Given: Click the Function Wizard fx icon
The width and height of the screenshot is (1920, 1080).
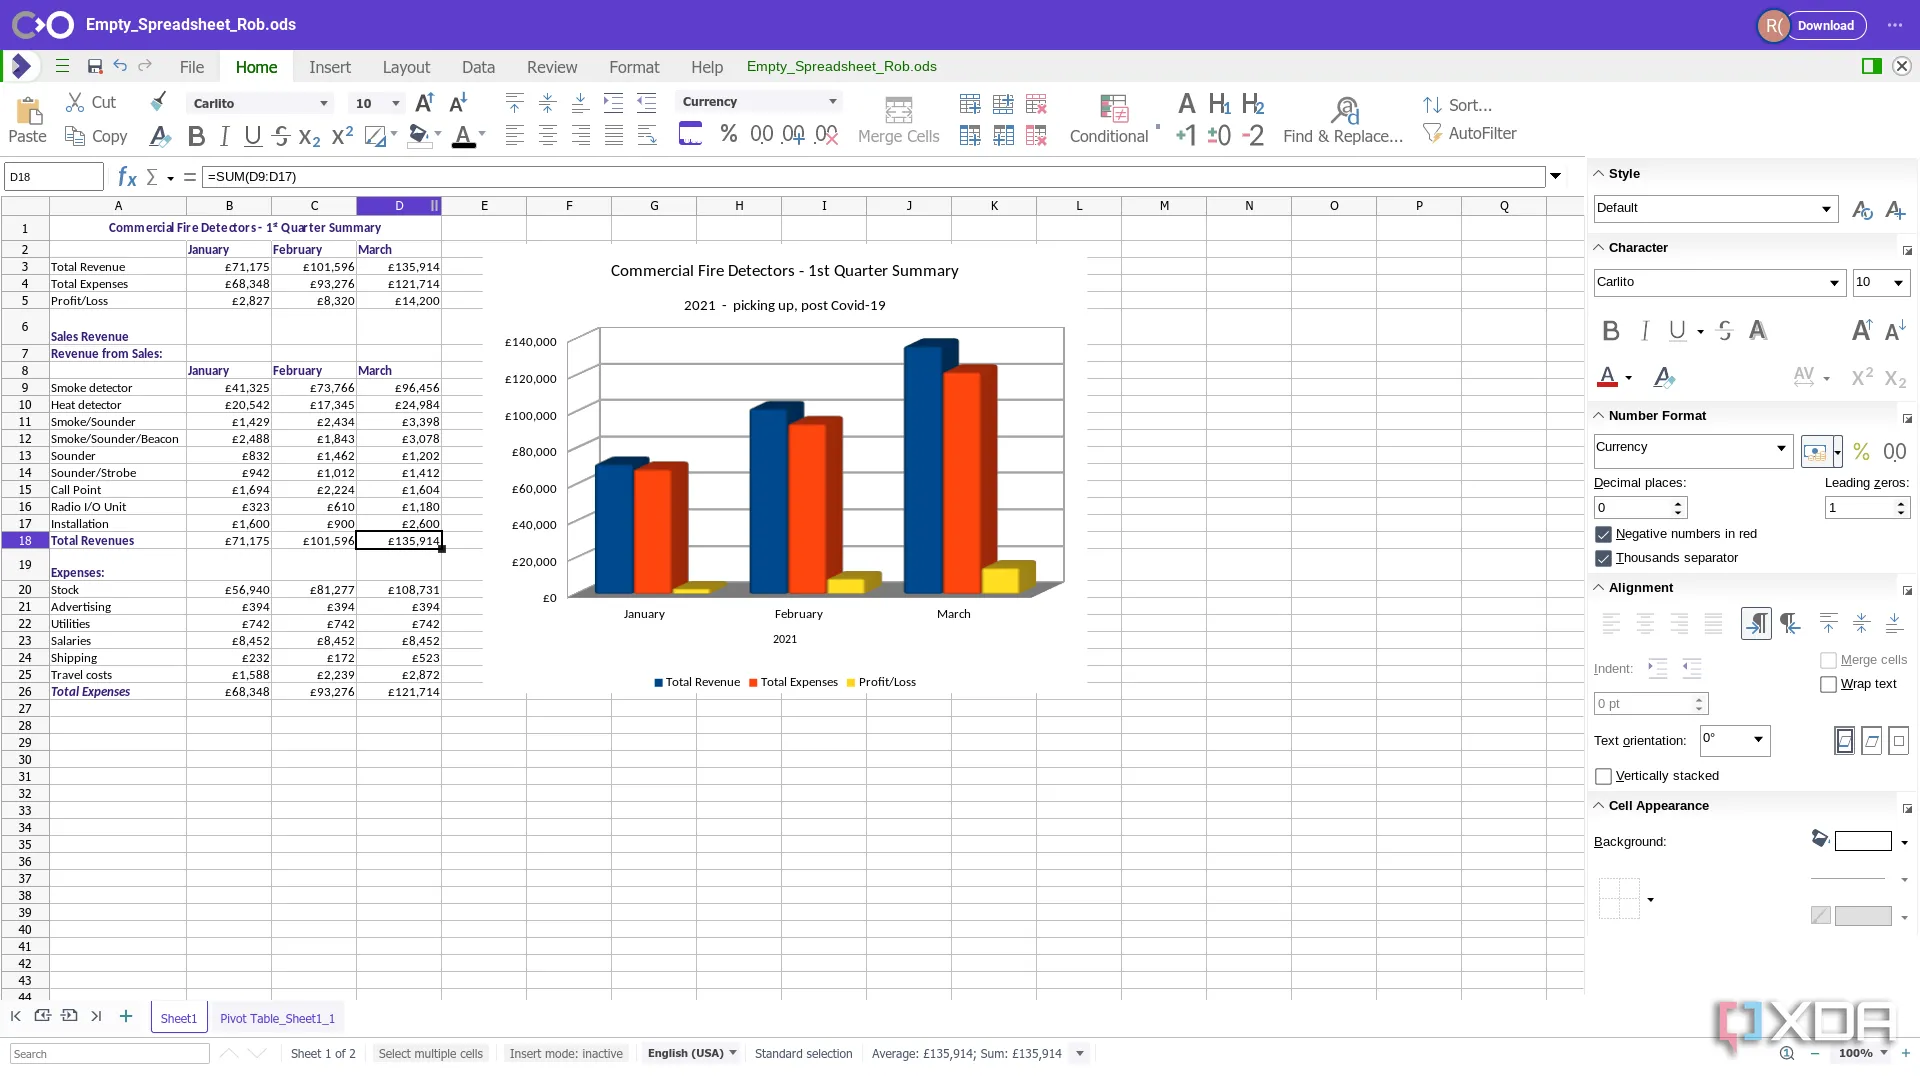Looking at the screenshot, I should tap(127, 177).
